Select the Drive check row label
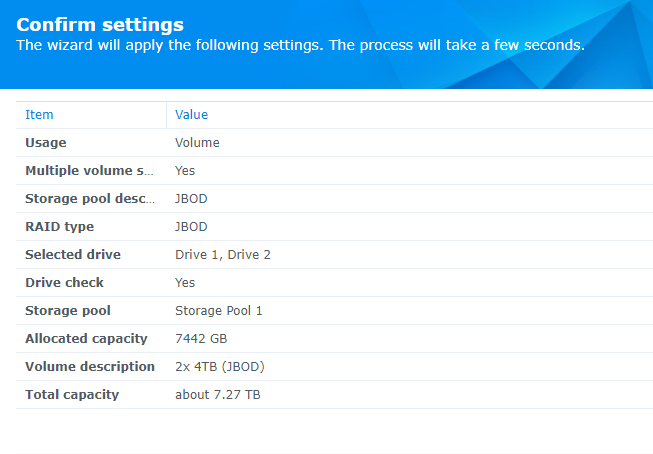Screen dimensions: 653x454 tap(64, 283)
